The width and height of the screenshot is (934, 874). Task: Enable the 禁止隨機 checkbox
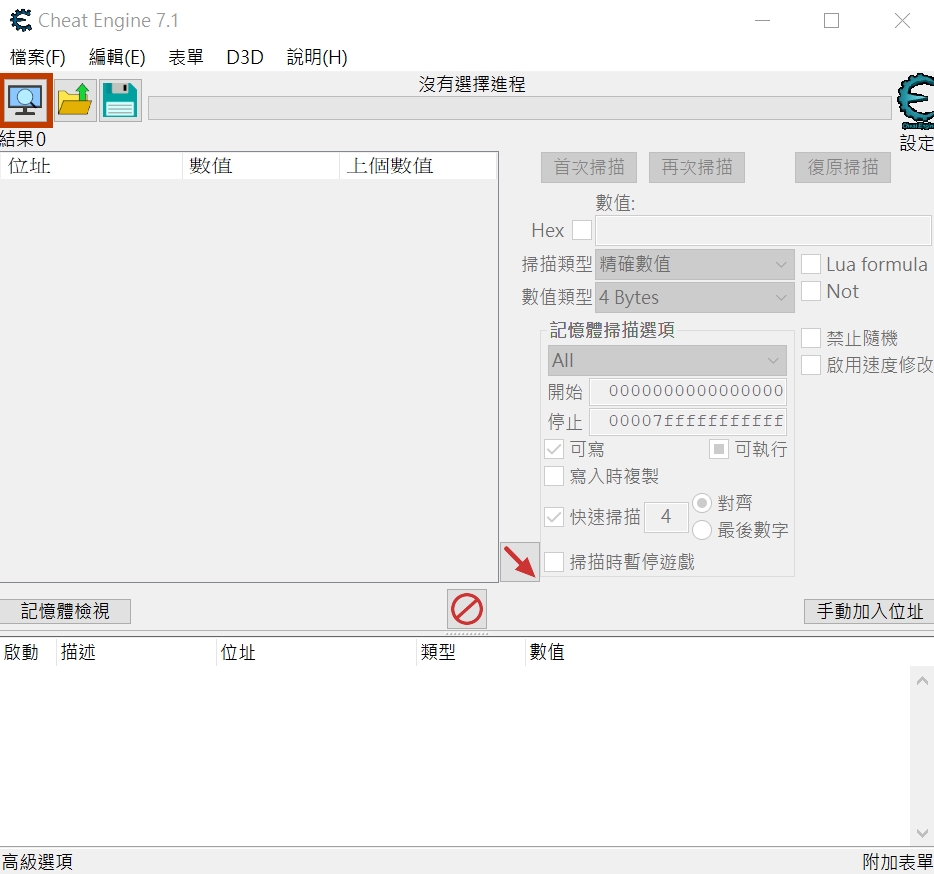tap(811, 338)
